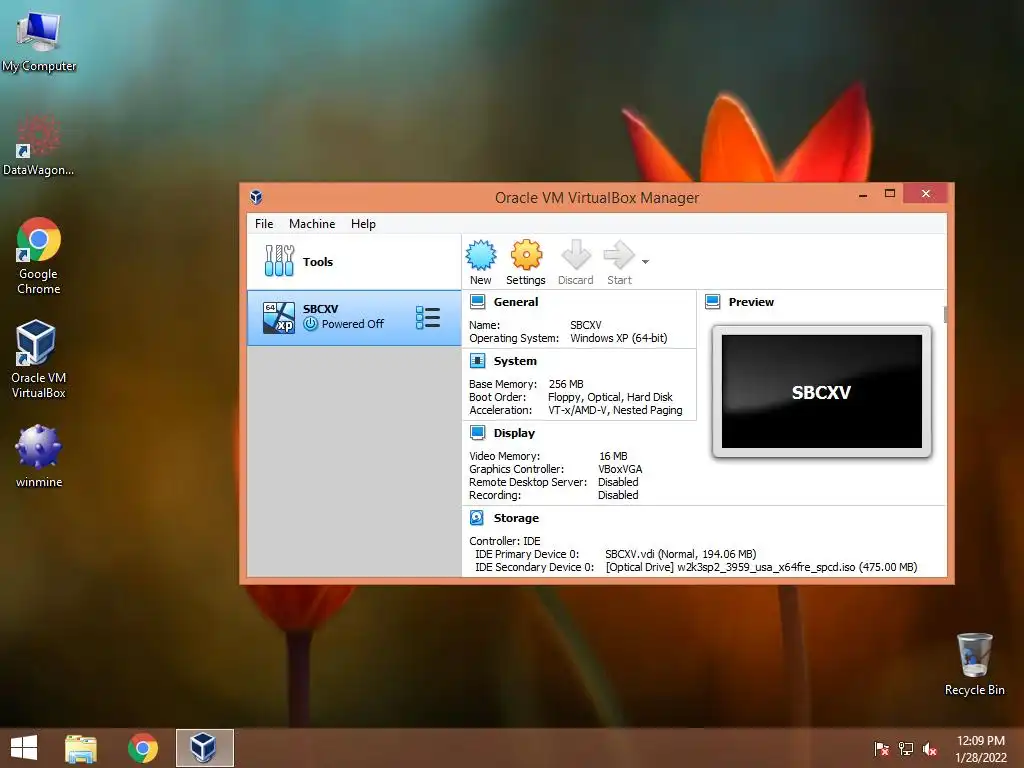
Task: Open File Explorer from taskbar
Action: [81, 748]
